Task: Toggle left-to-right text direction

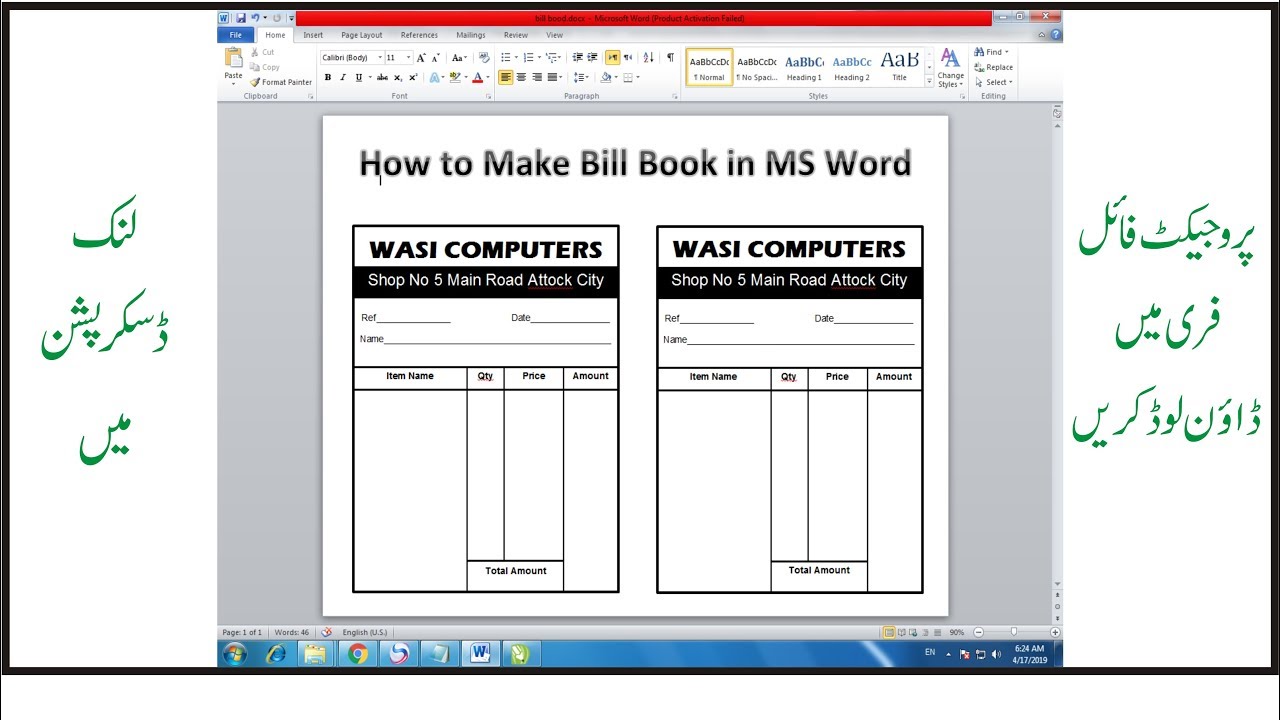Action: point(613,57)
